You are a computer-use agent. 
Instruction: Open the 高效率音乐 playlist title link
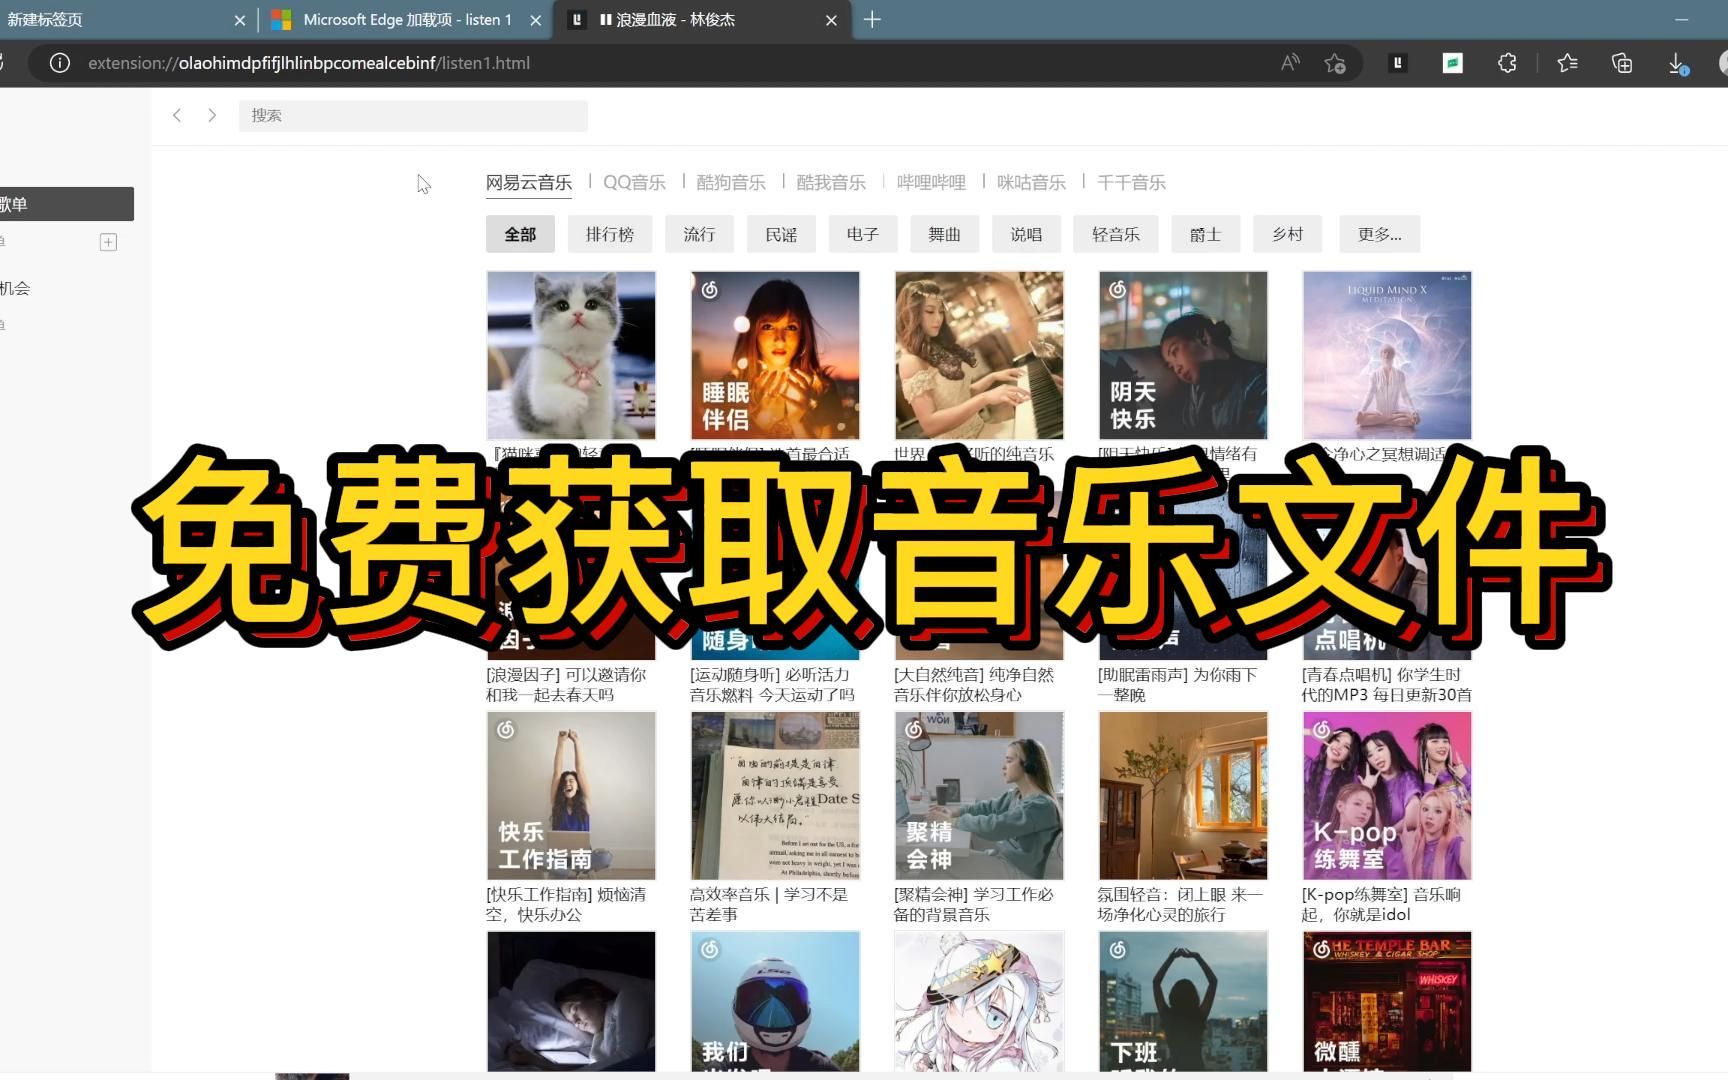[x=769, y=905]
